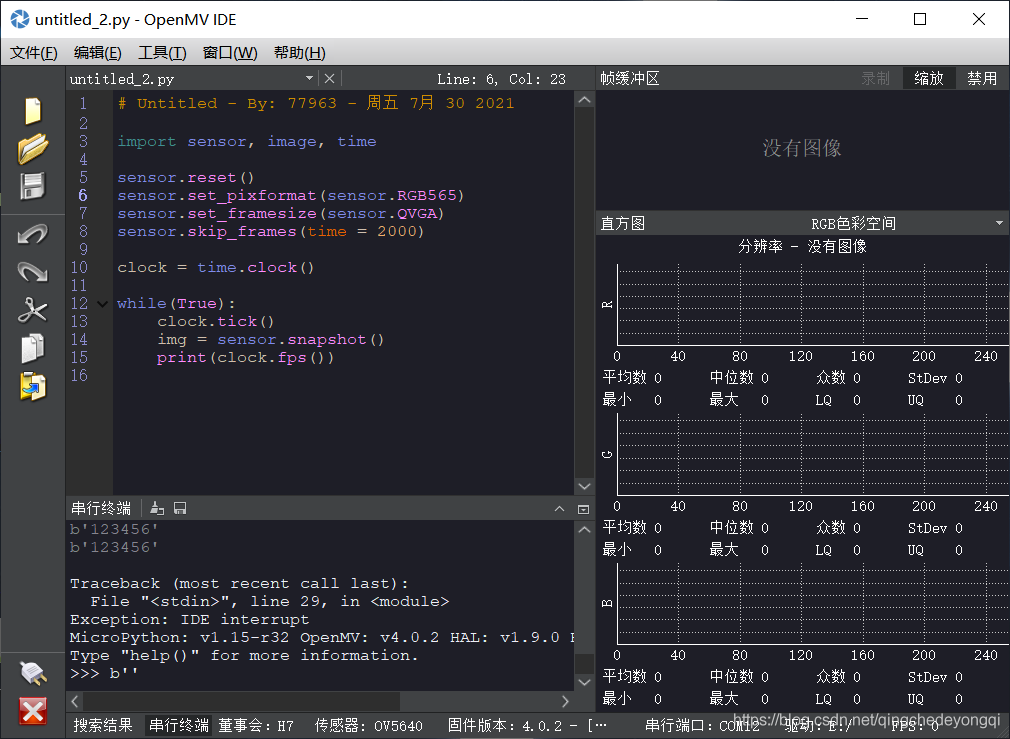The image size is (1010, 739).
Task: Undo the last edit with the back arrow icon
Action: tap(32, 233)
